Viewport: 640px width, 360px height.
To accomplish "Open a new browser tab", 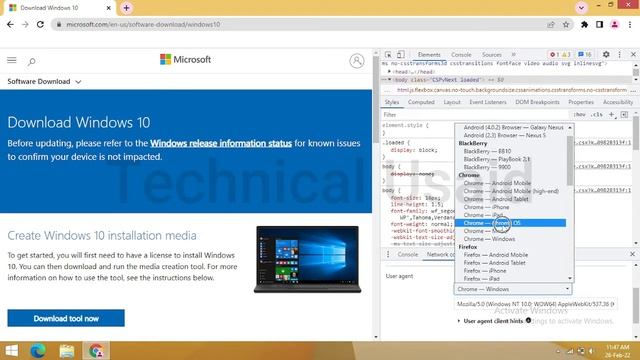I will (x=127, y=8).
